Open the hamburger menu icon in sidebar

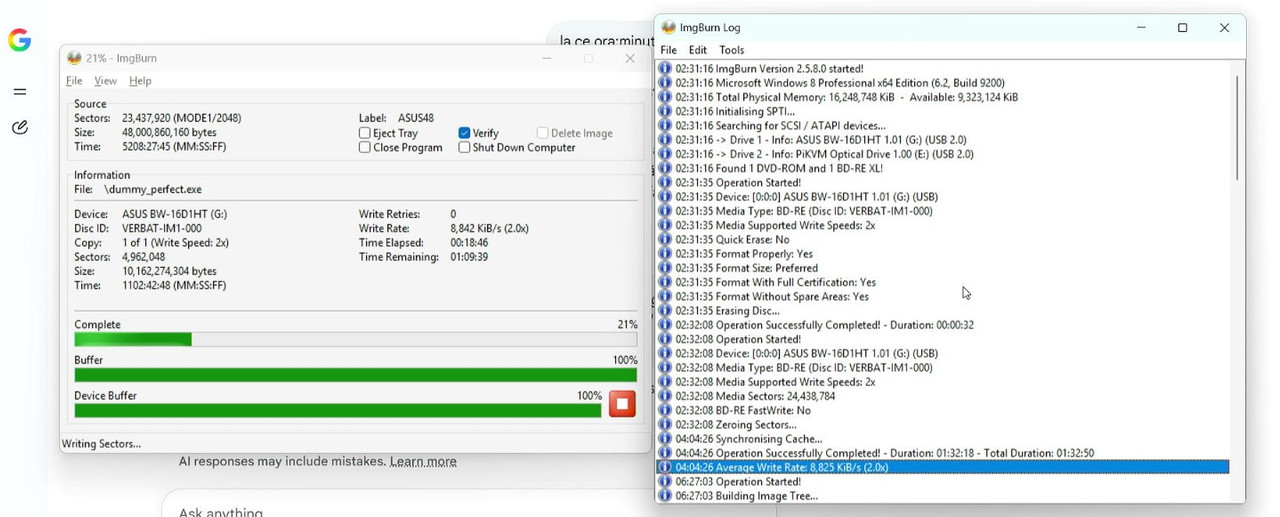[x=19, y=92]
